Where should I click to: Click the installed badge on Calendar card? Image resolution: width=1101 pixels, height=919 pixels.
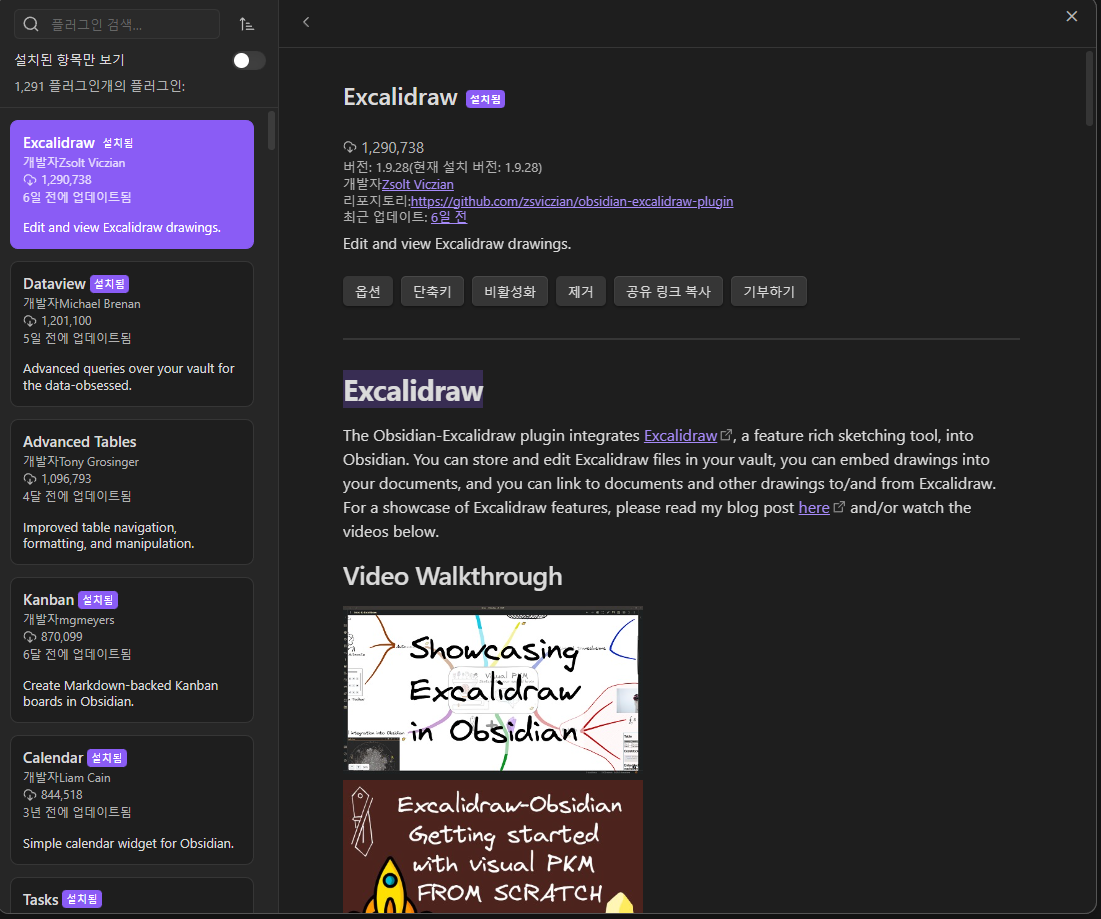(107, 758)
